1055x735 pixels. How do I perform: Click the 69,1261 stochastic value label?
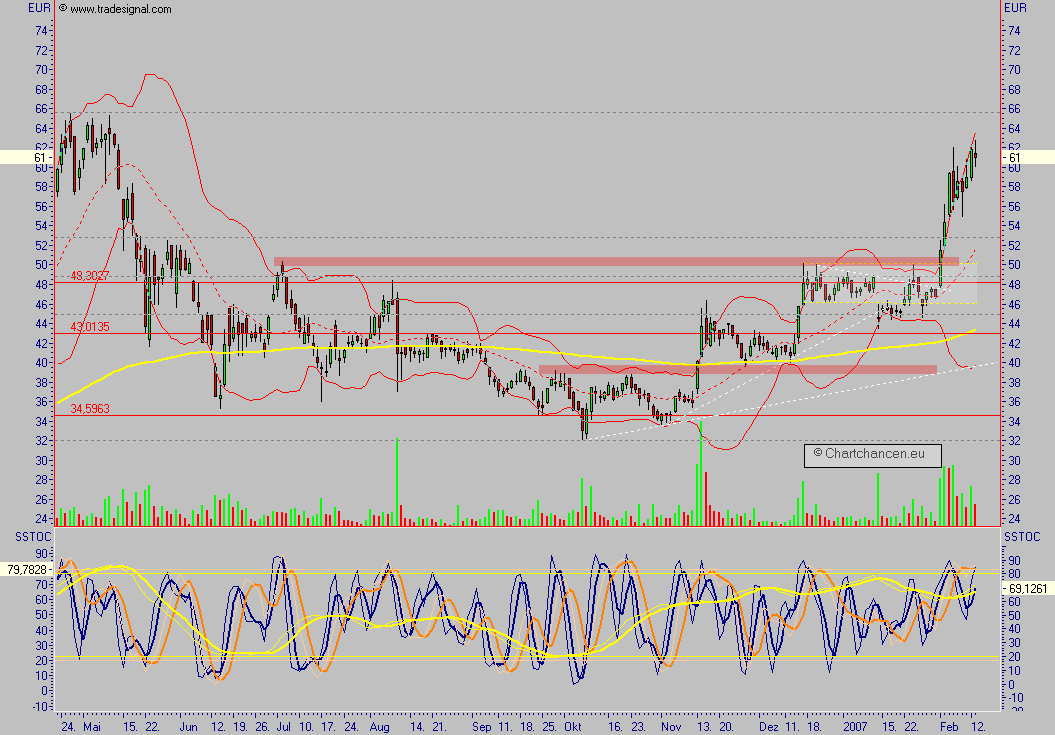click(x=1029, y=590)
